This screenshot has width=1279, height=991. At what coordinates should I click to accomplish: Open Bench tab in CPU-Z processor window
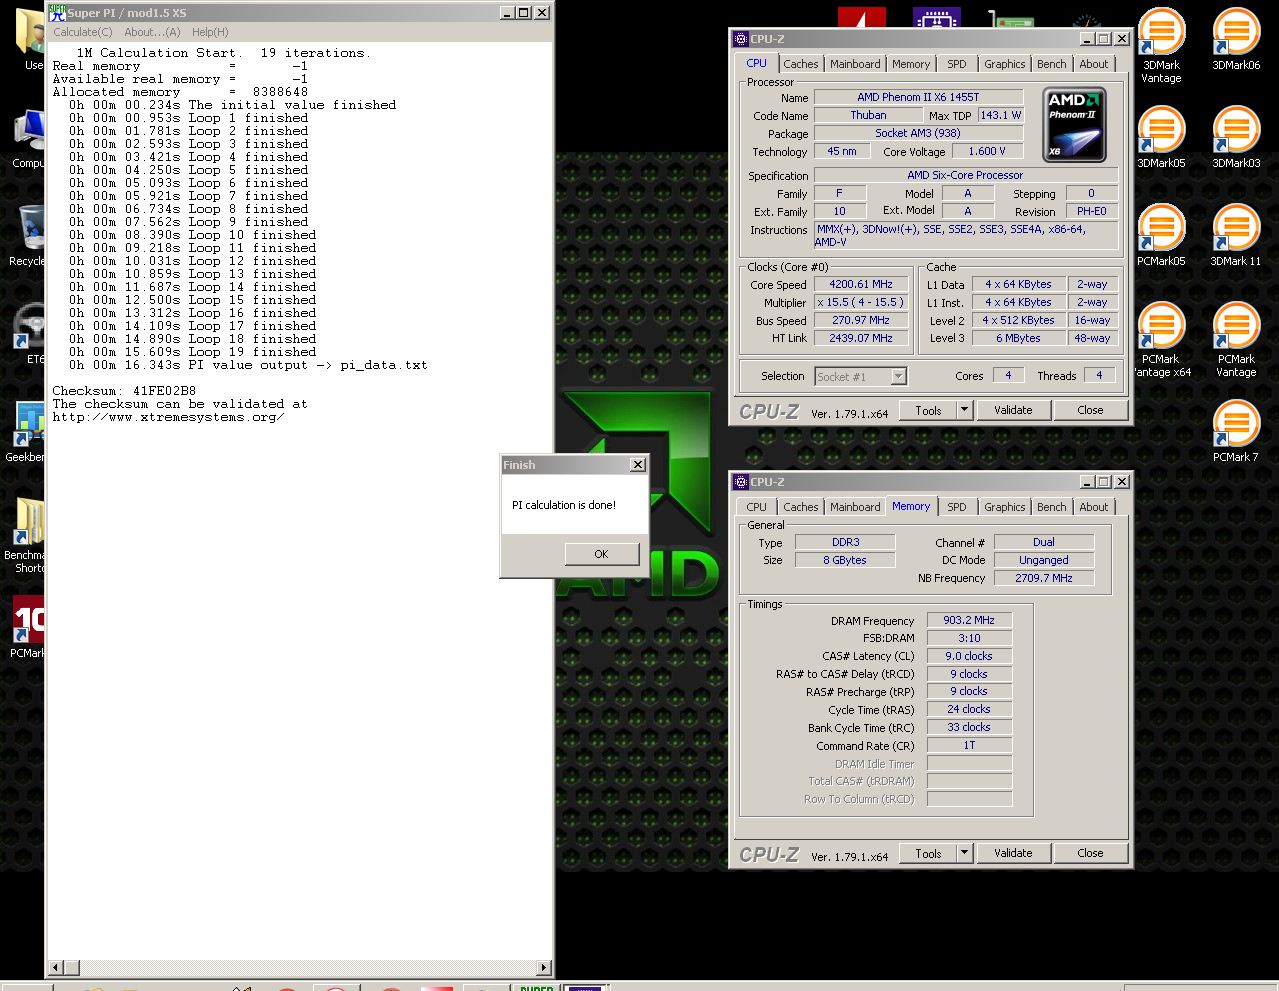click(x=1051, y=64)
